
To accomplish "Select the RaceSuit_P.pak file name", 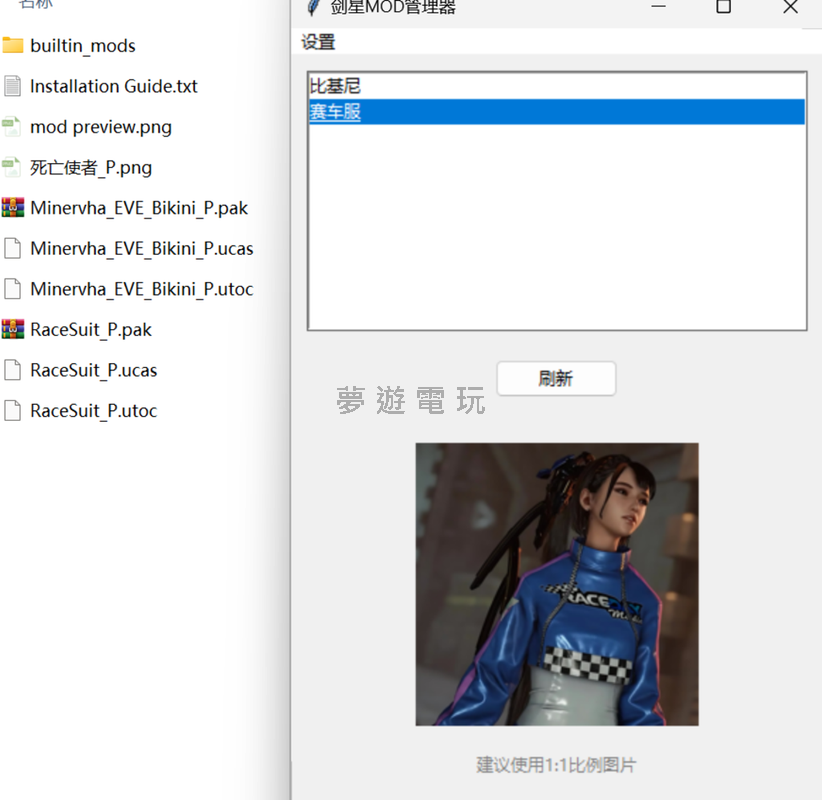I will 91,330.
